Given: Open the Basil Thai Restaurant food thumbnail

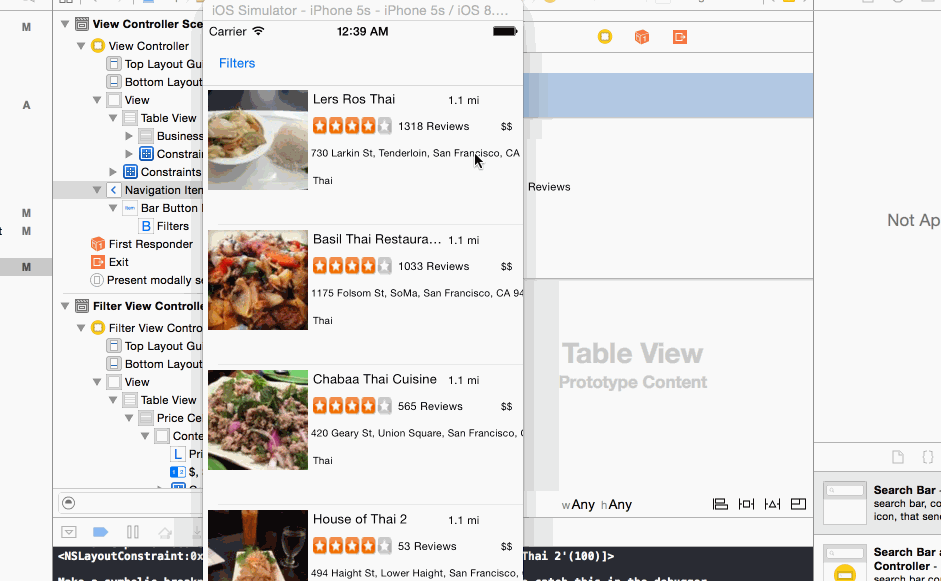Looking at the screenshot, I should [257, 280].
